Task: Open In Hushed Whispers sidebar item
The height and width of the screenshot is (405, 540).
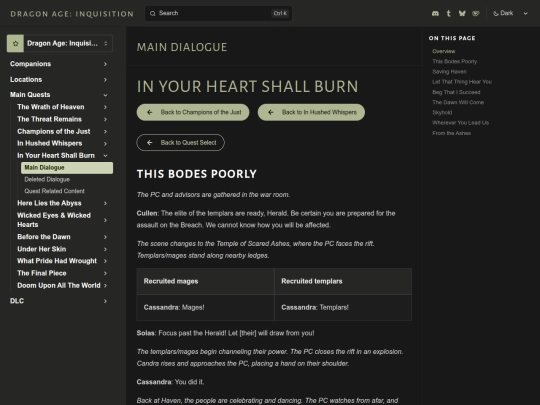Action: tap(50, 144)
